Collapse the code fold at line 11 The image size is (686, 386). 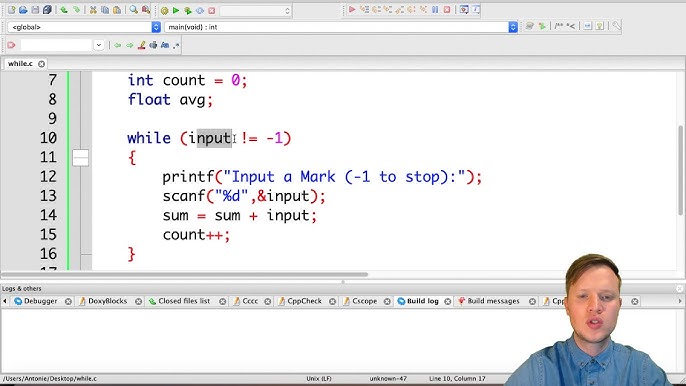pyautogui.click(x=80, y=158)
